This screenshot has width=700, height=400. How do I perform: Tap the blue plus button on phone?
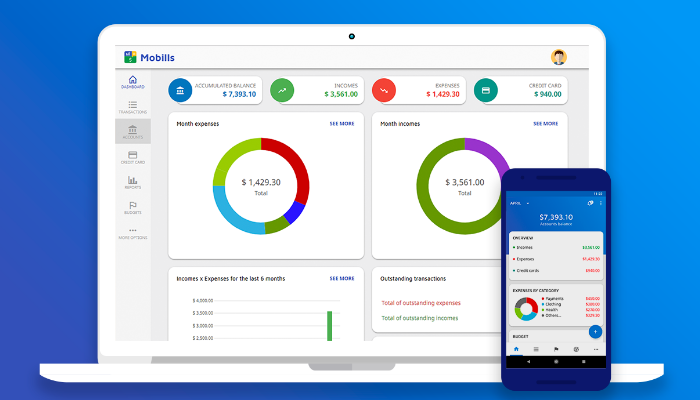[x=595, y=331]
